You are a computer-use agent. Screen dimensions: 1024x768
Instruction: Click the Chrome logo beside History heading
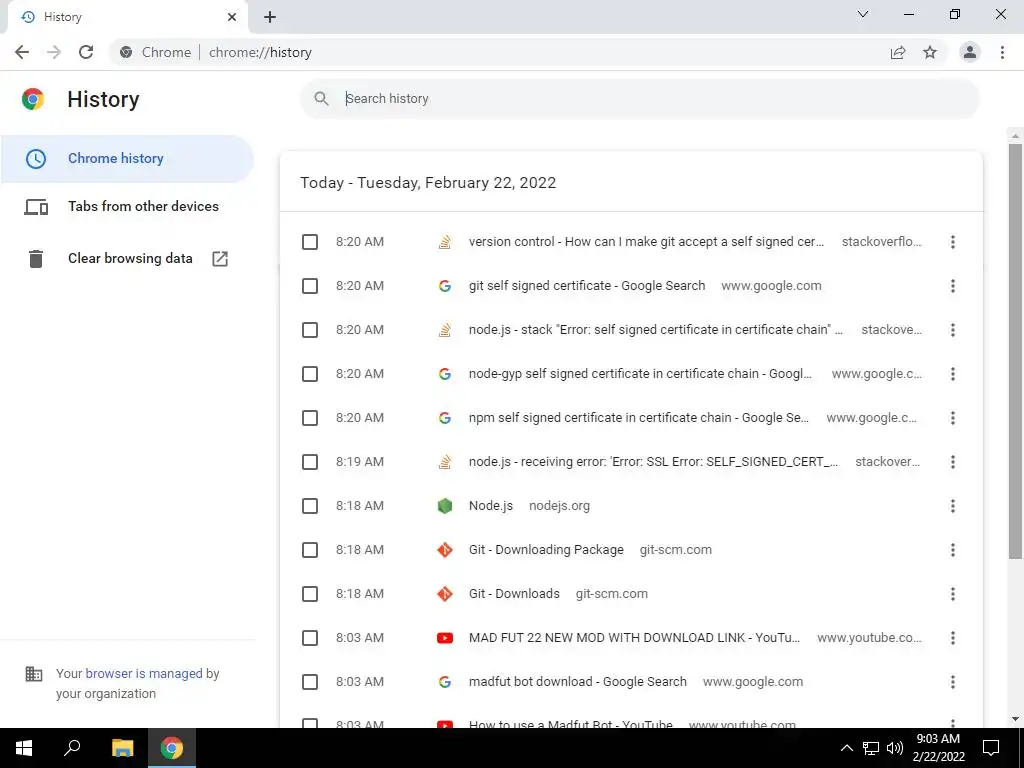[33, 99]
